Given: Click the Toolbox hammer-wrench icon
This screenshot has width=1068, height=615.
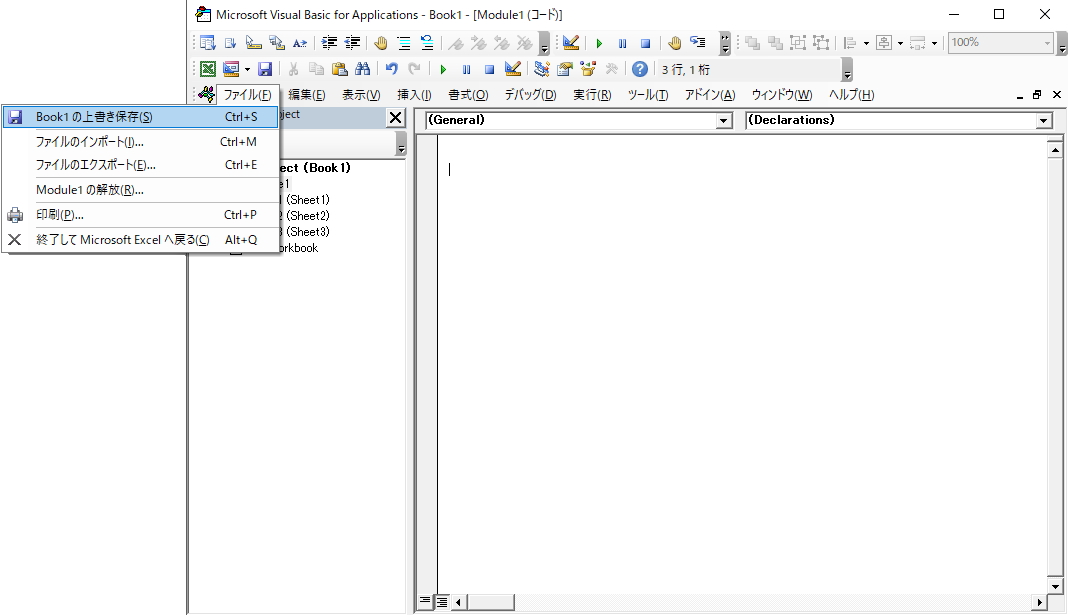Looking at the screenshot, I should point(611,69).
